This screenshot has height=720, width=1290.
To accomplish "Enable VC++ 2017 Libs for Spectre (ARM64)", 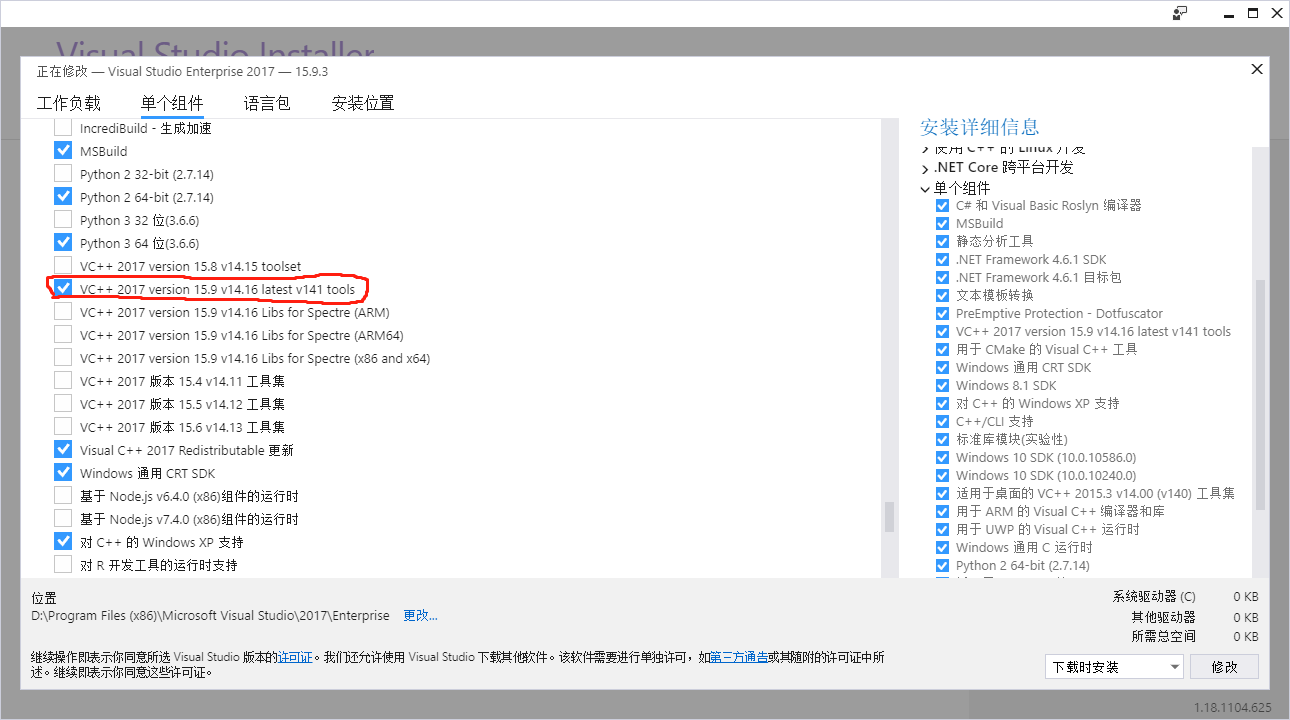I will (62, 335).
